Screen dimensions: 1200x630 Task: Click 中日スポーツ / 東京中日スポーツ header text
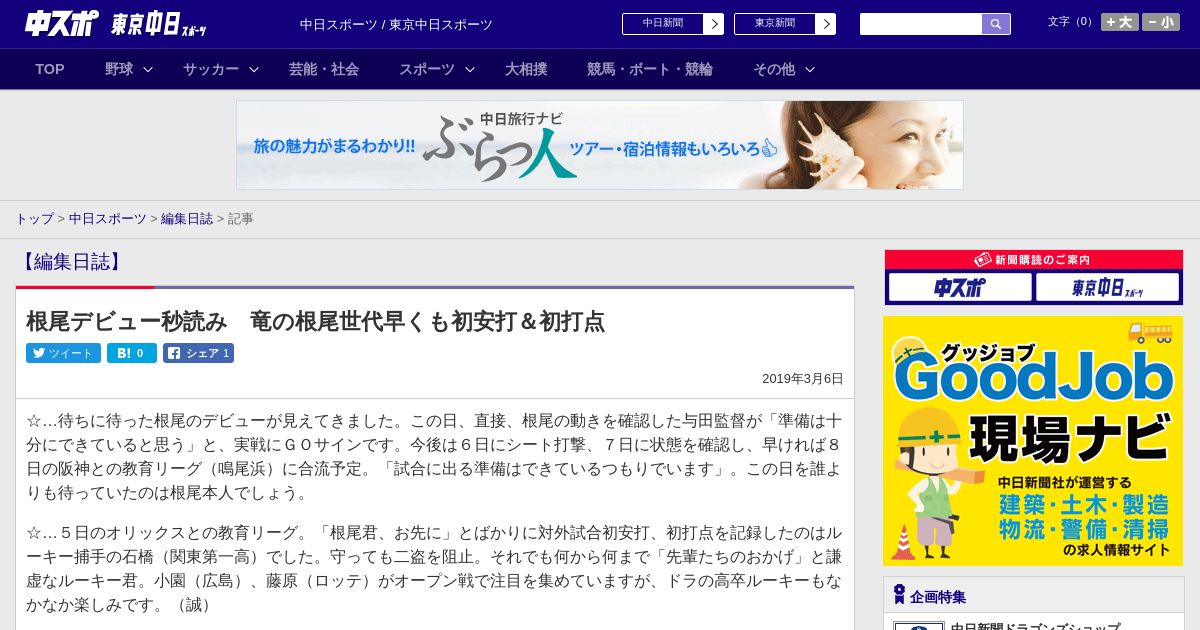pyautogui.click(x=396, y=24)
